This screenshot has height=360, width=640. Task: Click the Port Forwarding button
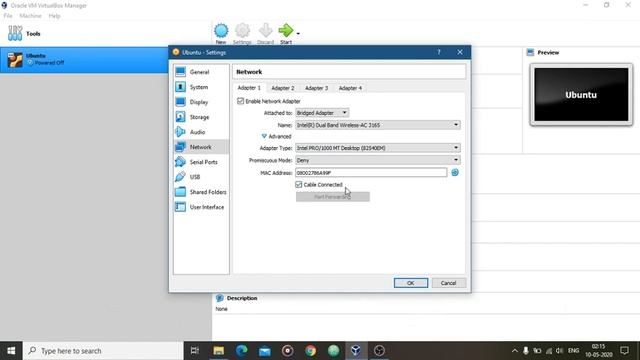tap(333, 197)
